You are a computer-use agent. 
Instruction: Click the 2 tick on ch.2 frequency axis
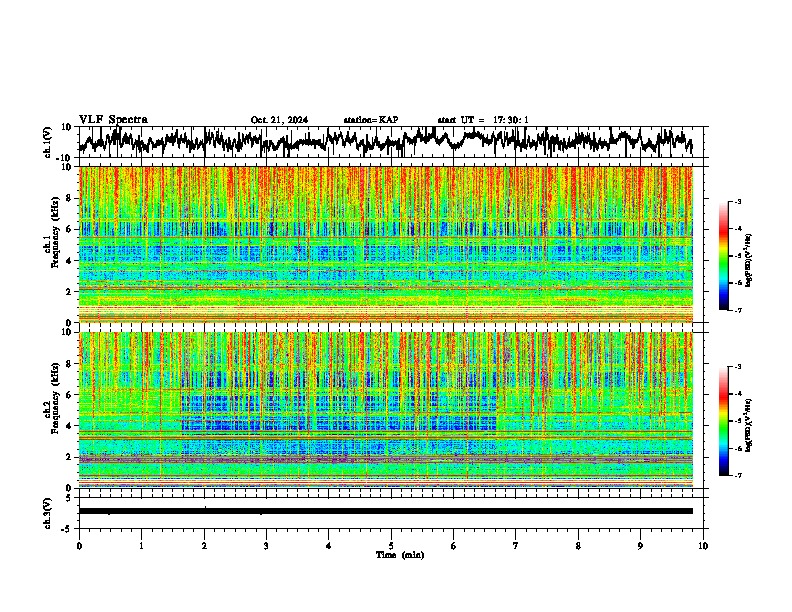(x=70, y=457)
